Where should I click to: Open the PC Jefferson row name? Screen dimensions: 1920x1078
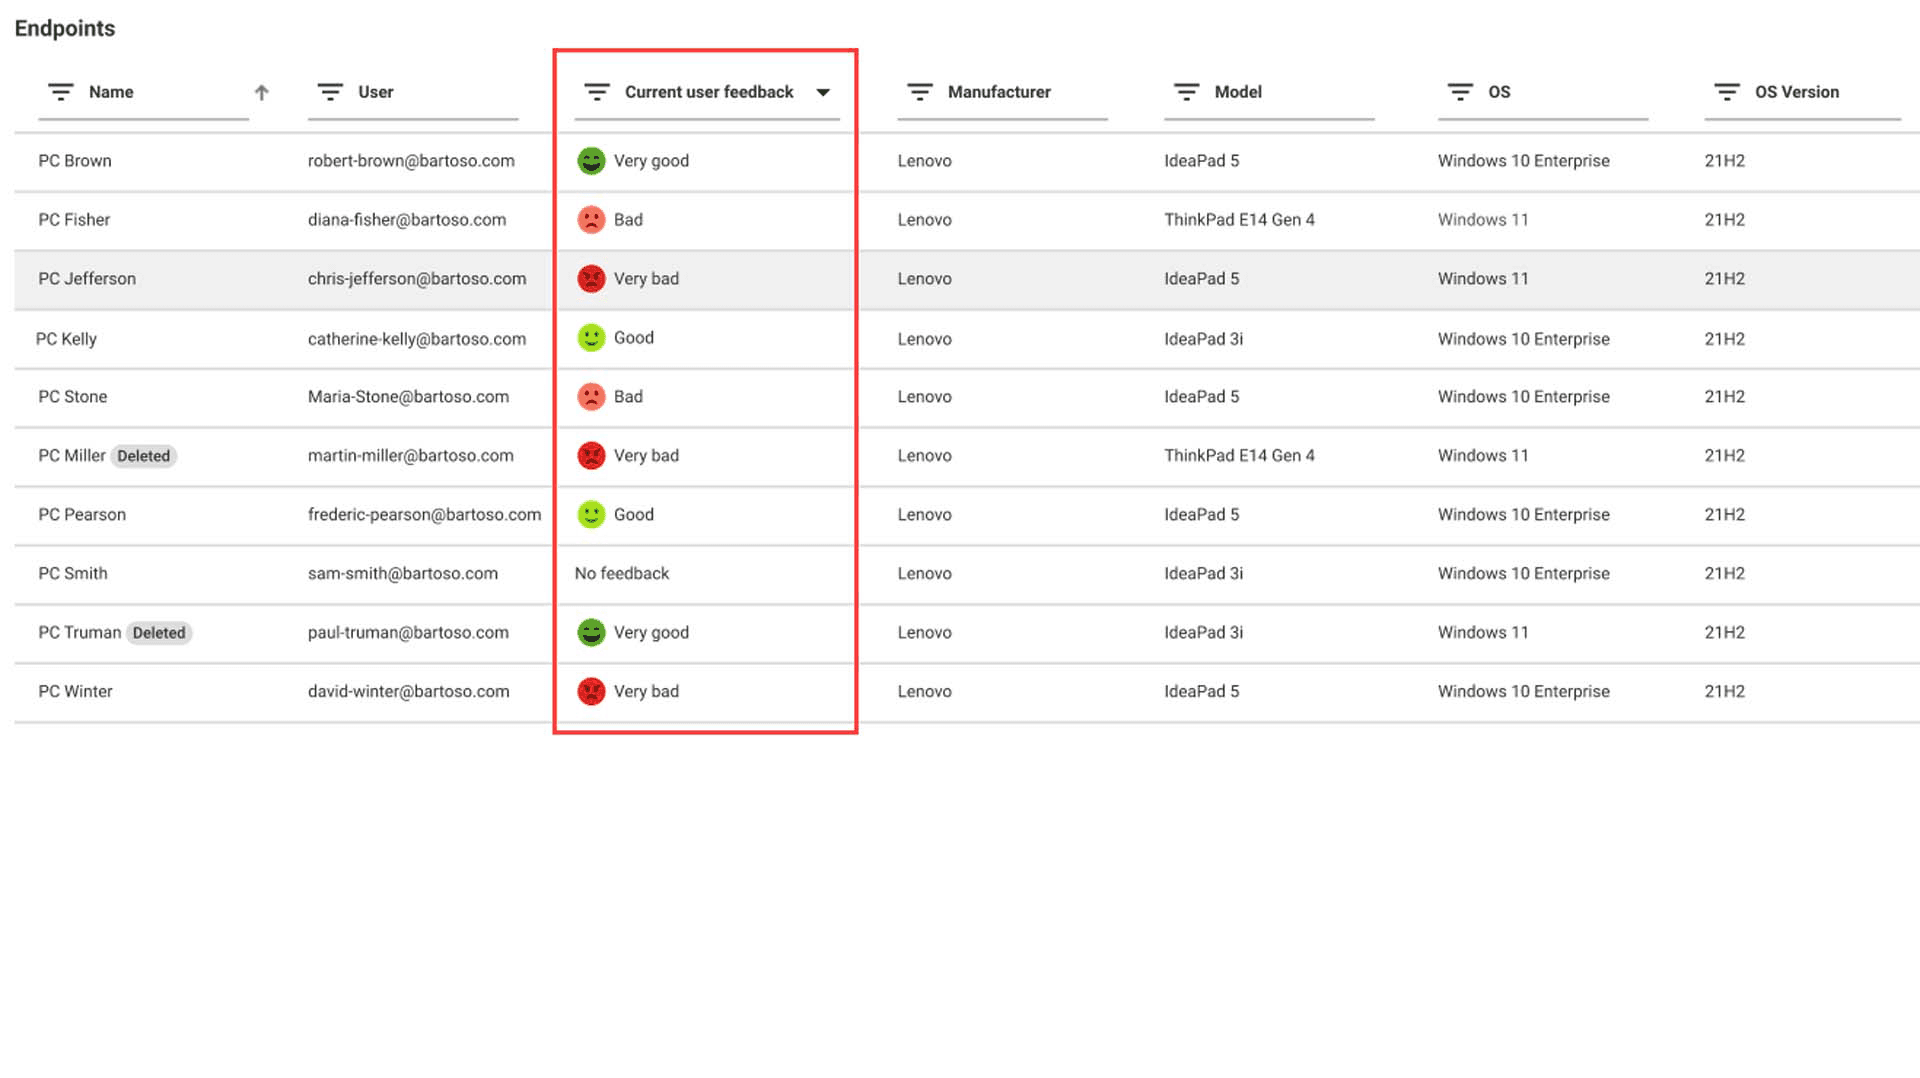[87, 279]
